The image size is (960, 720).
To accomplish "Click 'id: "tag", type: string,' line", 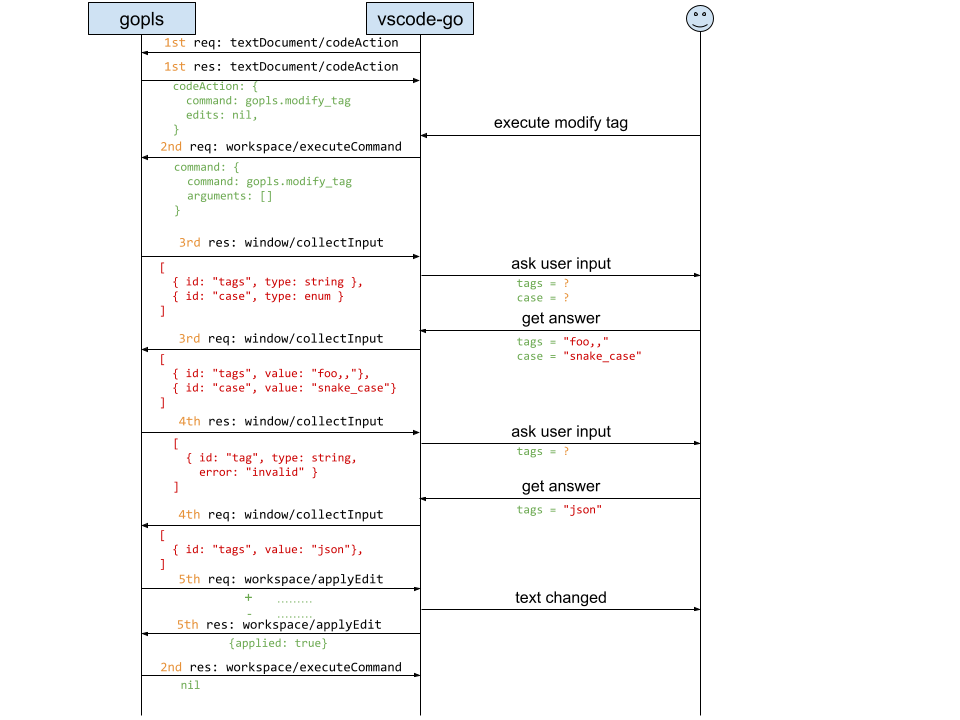I will (271, 458).
